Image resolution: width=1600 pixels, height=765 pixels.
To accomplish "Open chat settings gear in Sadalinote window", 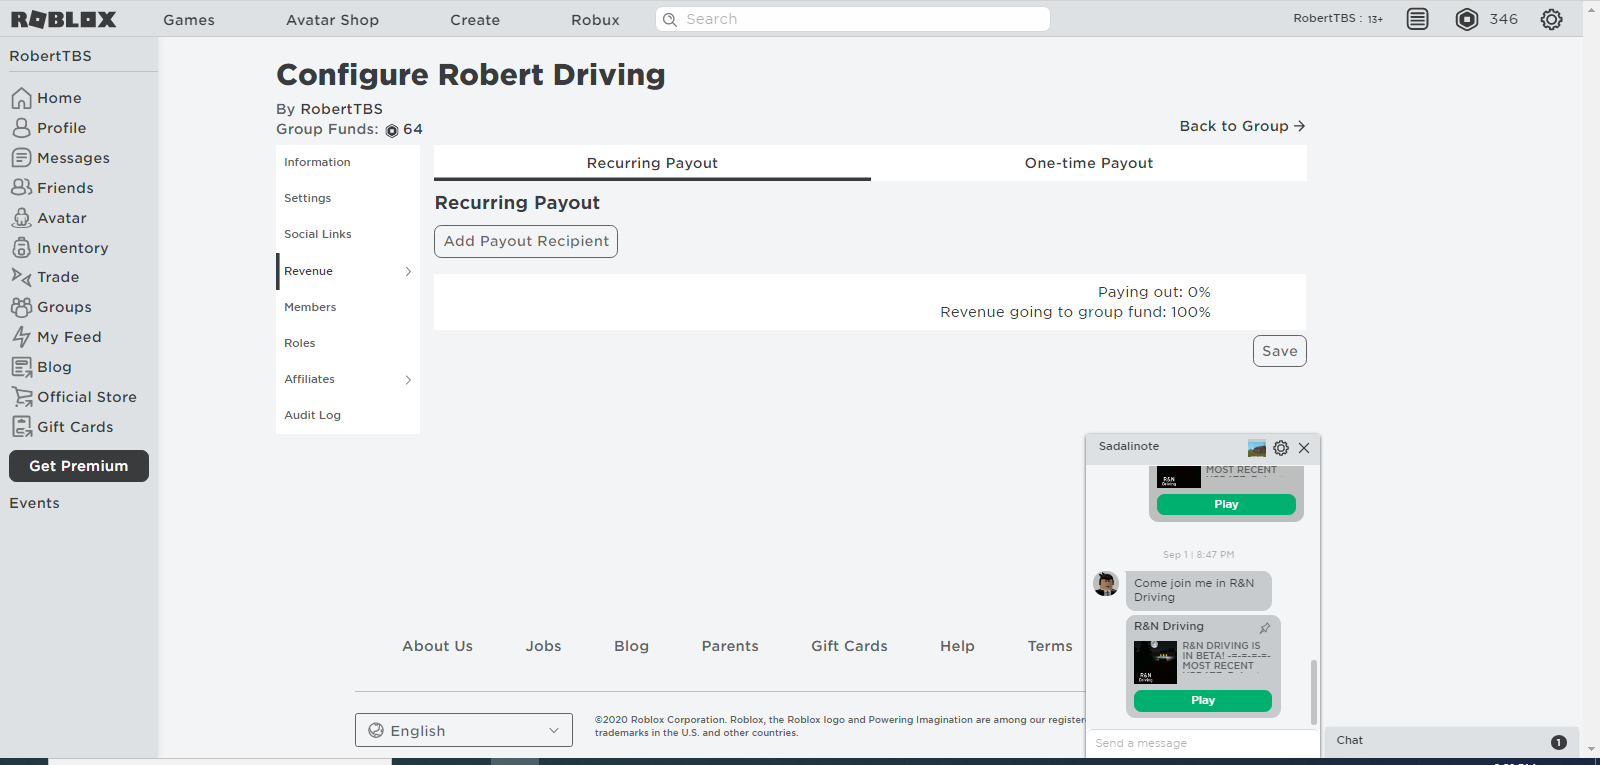I will click(x=1281, y=448).
